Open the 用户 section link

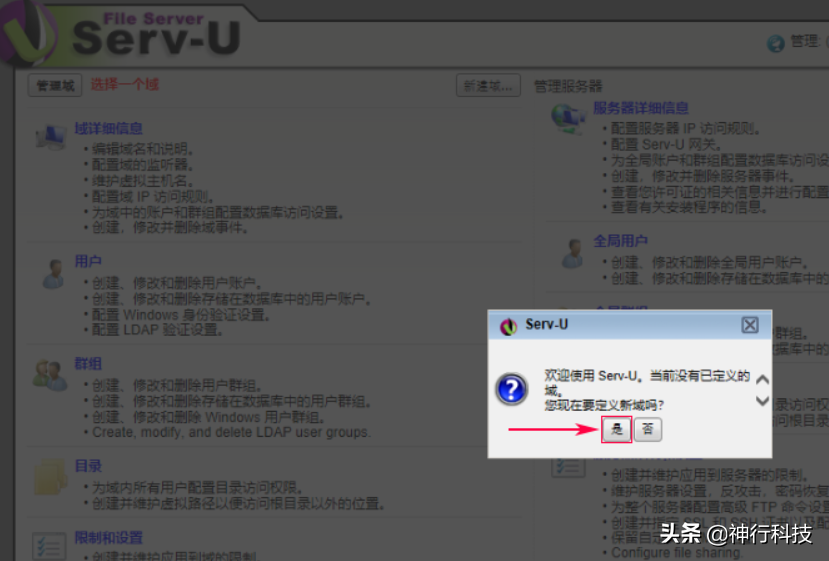[88, 261]
